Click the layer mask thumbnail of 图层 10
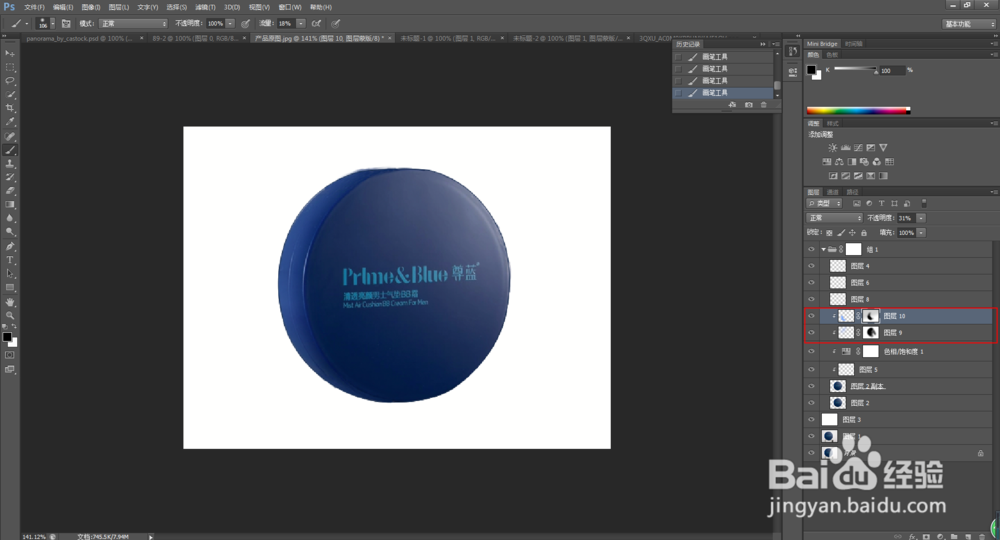1000x540 pixels. point(871,316)
